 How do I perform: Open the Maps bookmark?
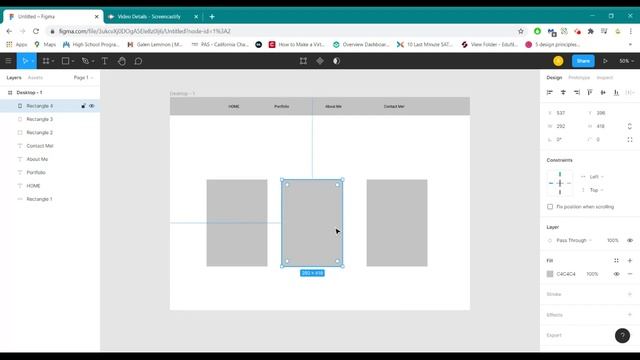pyautogui.click(x=45, y=44)
